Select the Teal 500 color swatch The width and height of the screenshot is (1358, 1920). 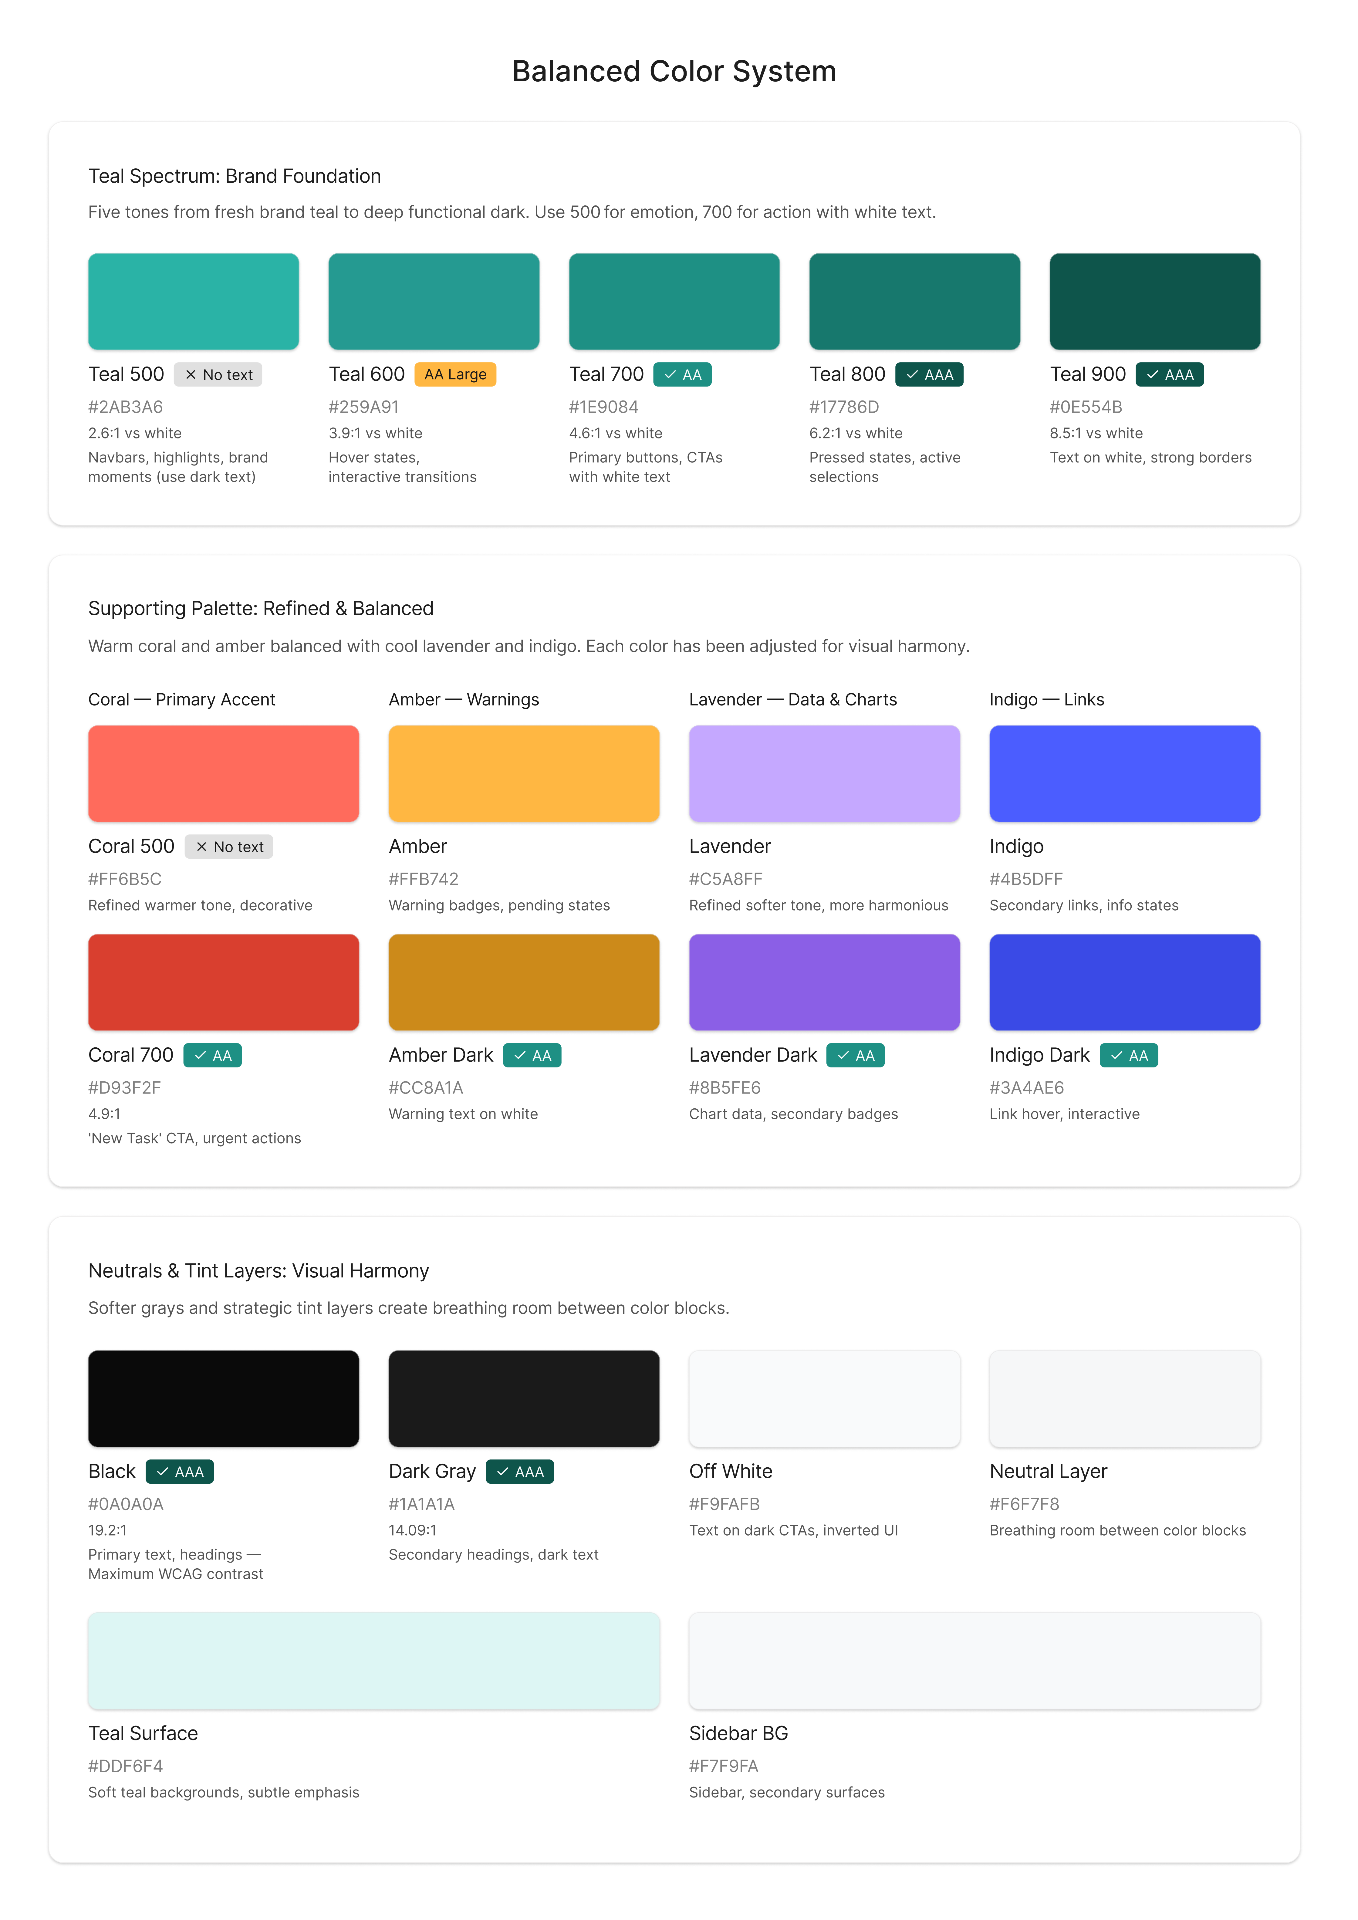pos(193,301)
